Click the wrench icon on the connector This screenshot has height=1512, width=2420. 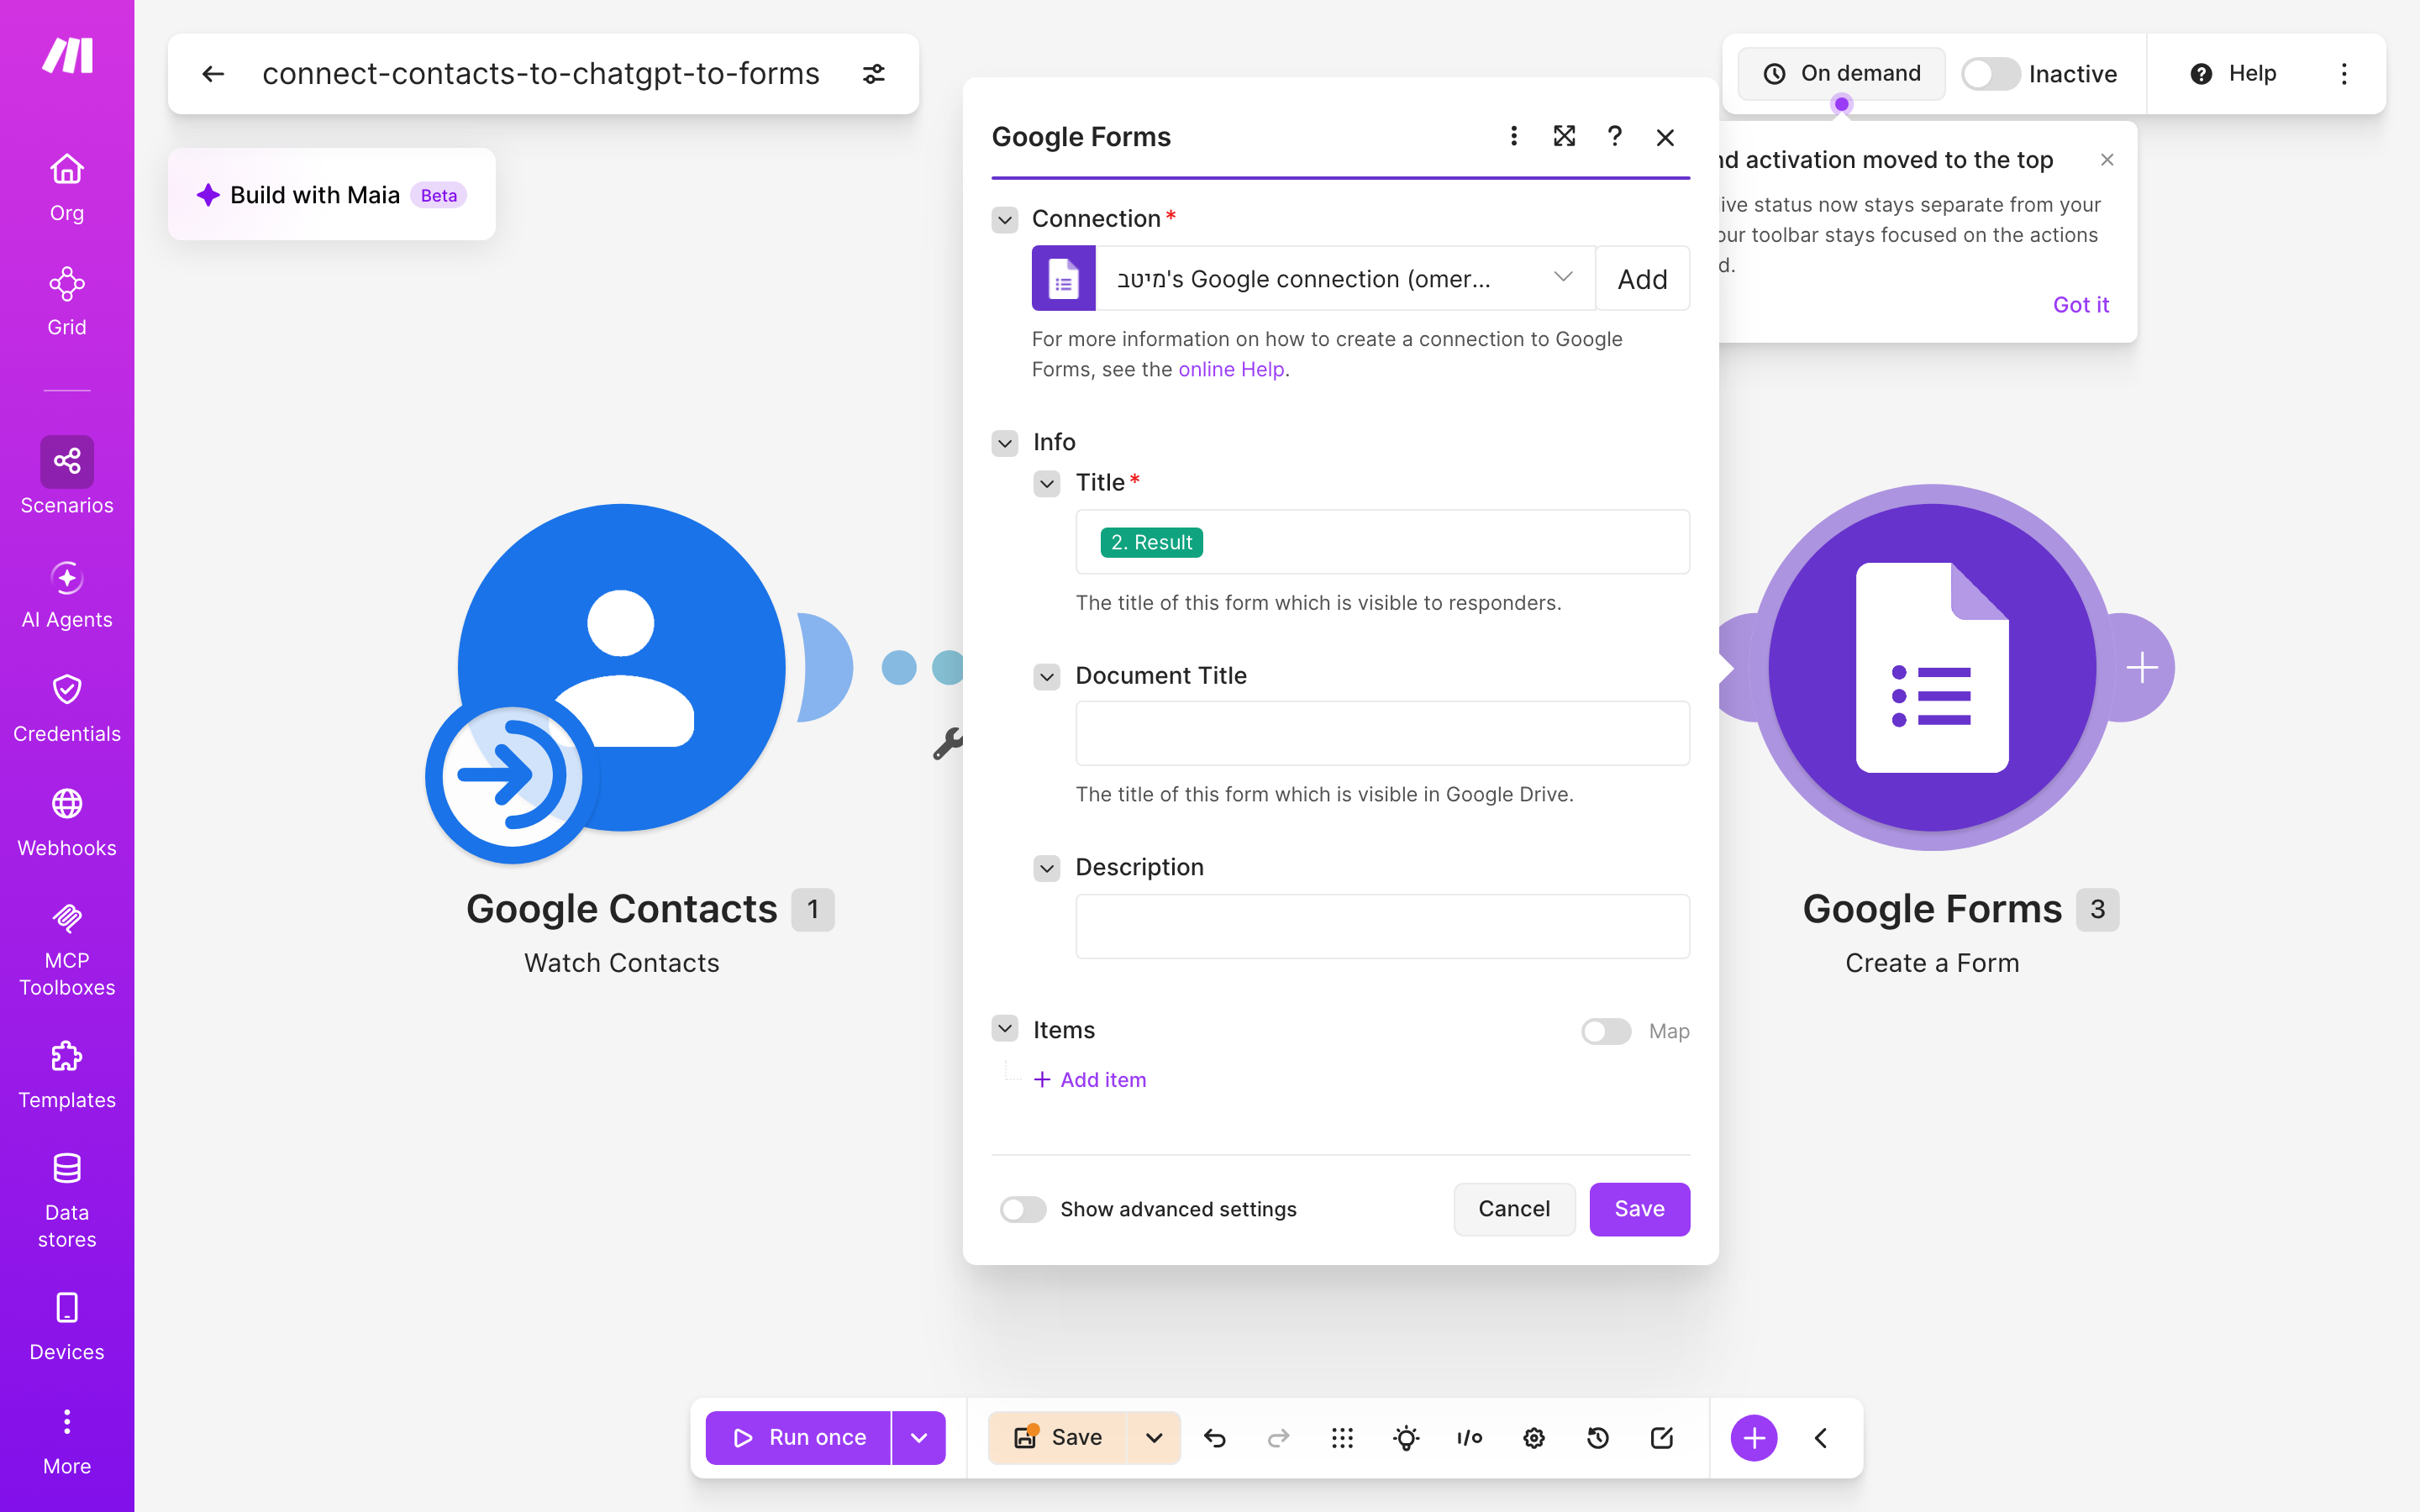pyautogui.click(x=947, y=743)
